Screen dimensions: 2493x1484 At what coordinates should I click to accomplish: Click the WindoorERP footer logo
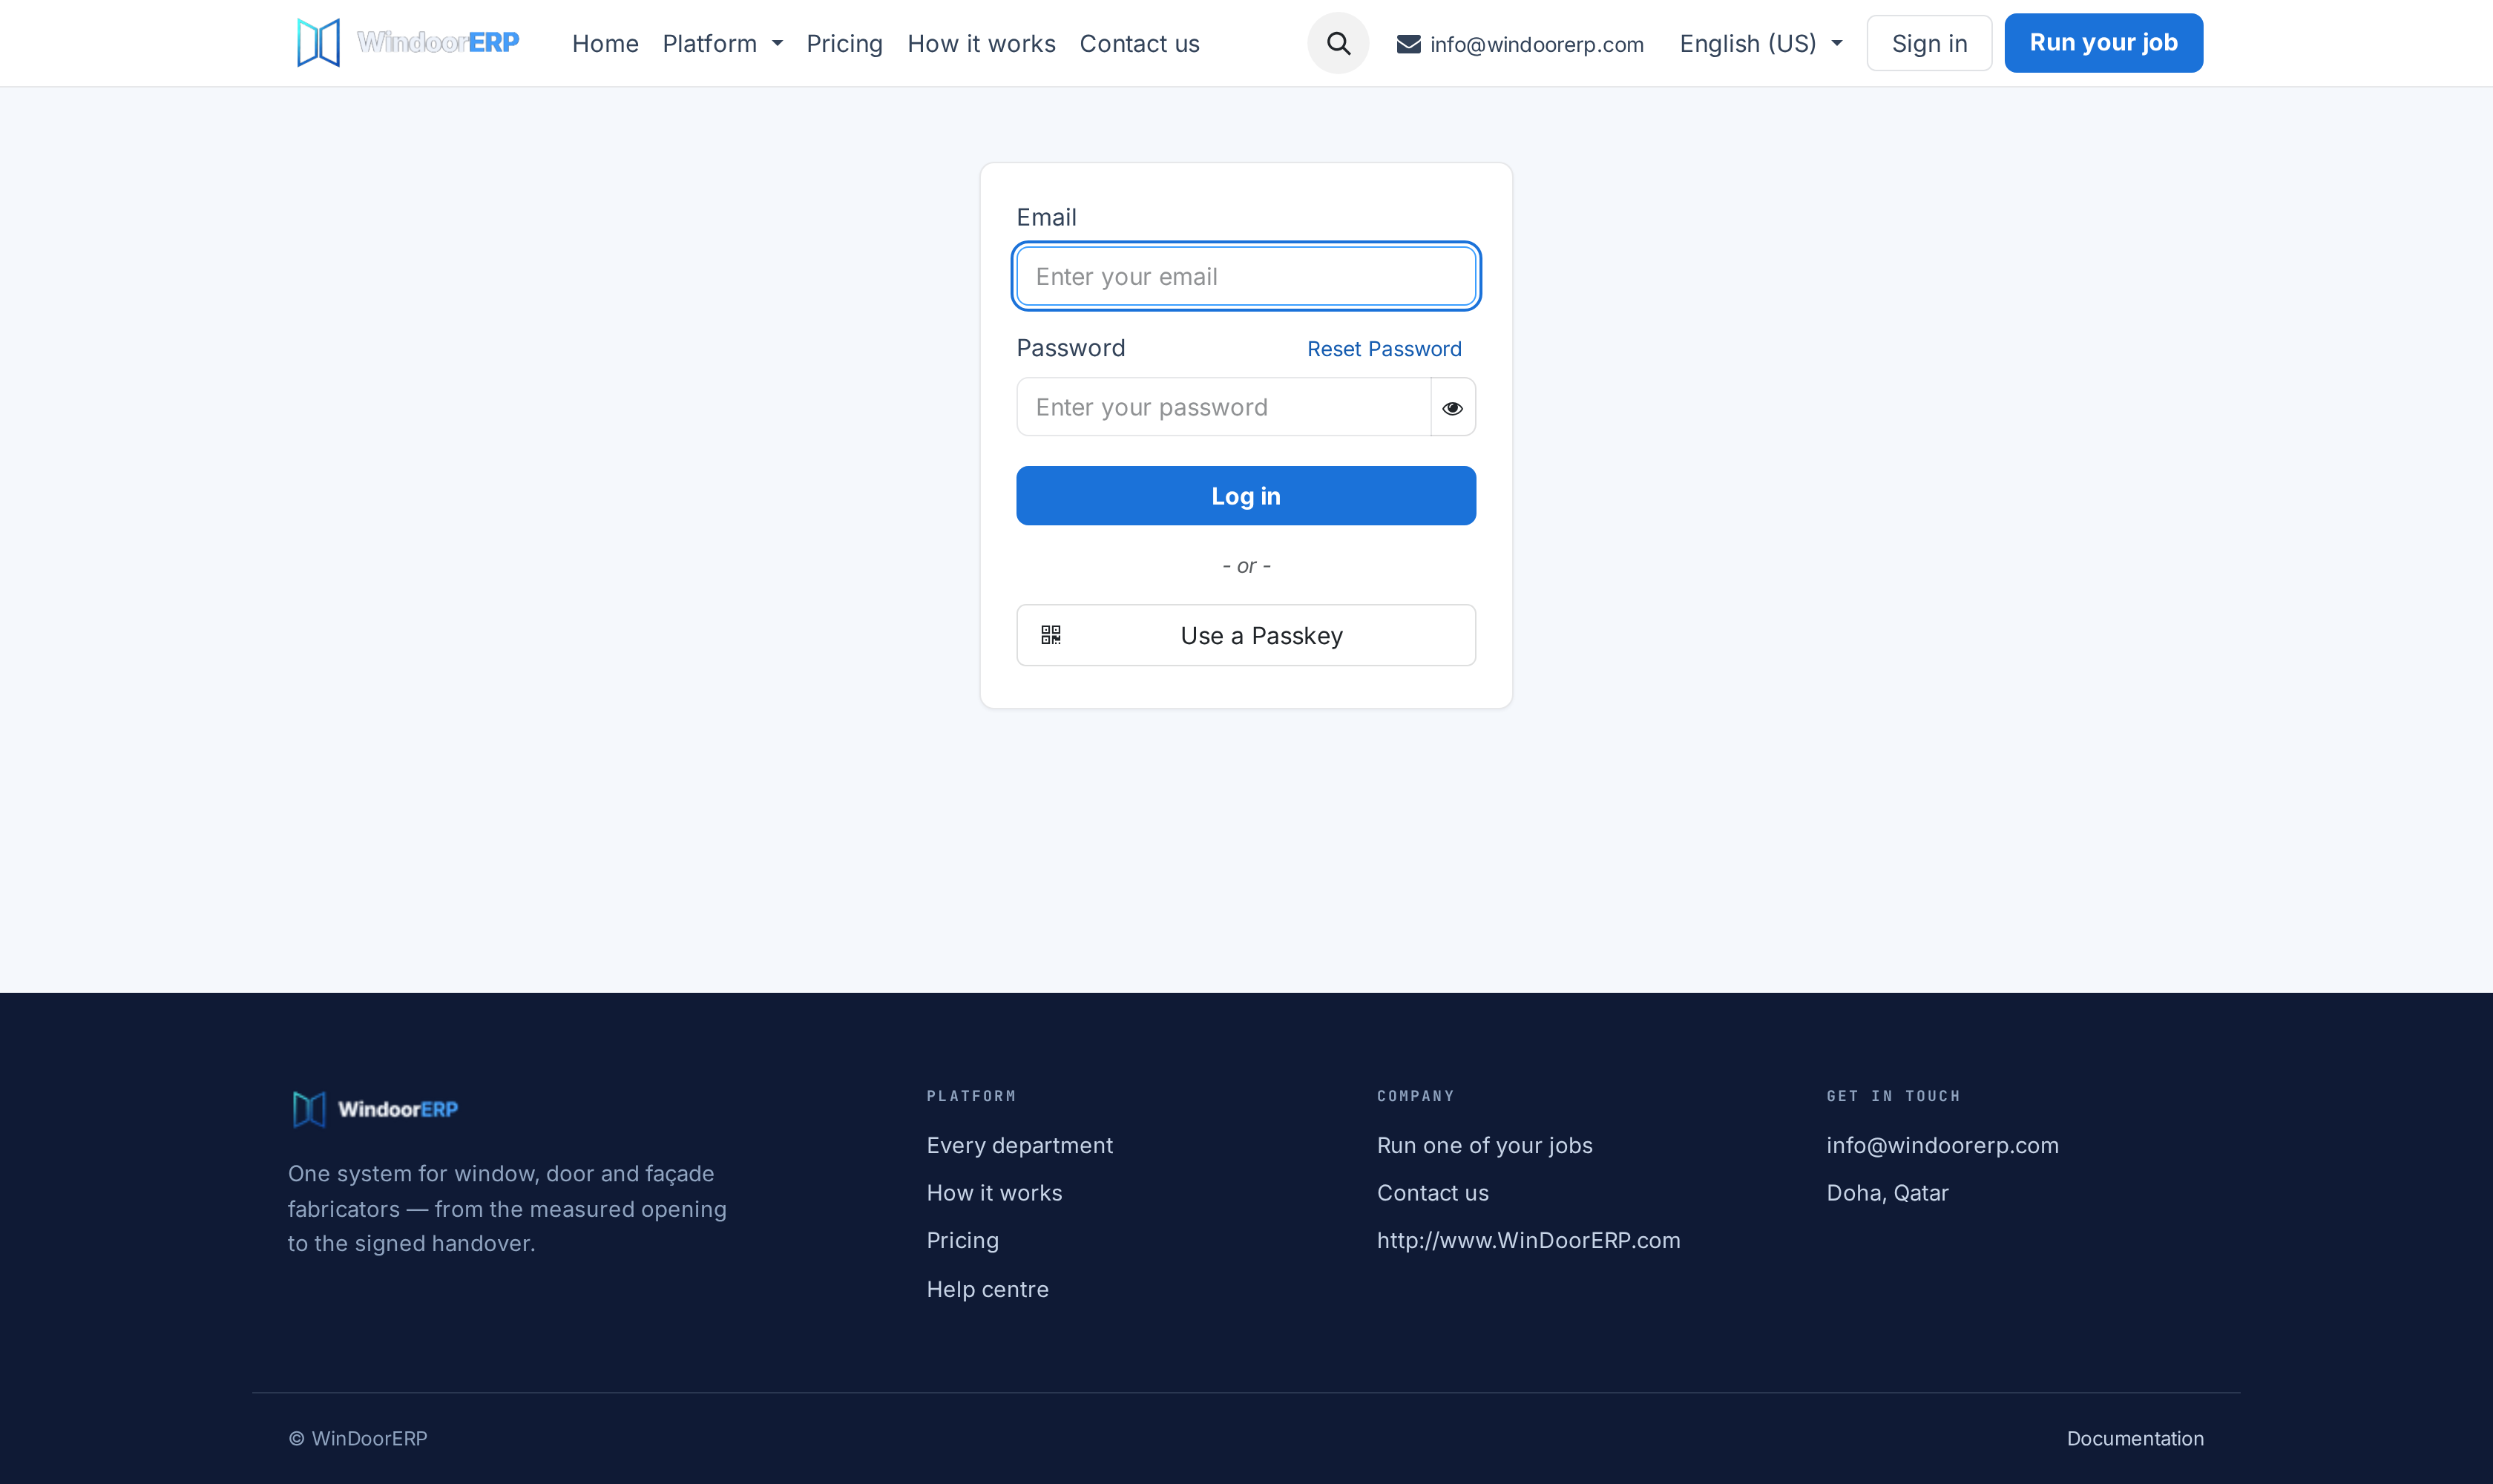point(375,1109)
